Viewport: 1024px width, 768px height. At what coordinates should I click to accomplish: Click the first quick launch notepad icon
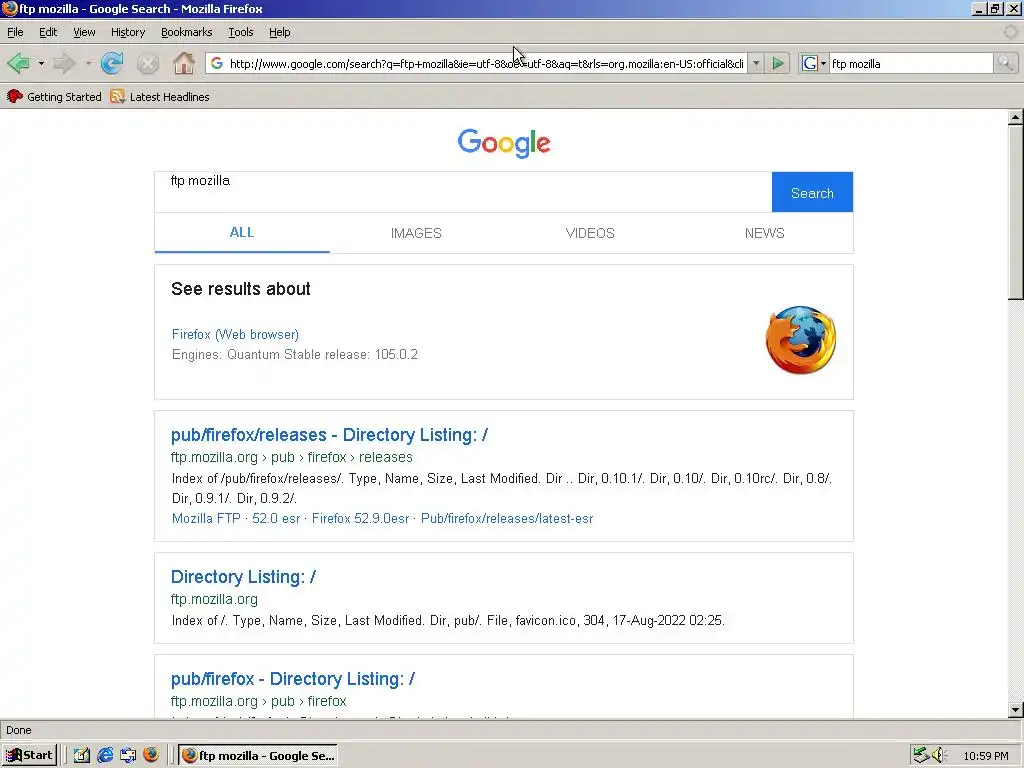point(82,756)
